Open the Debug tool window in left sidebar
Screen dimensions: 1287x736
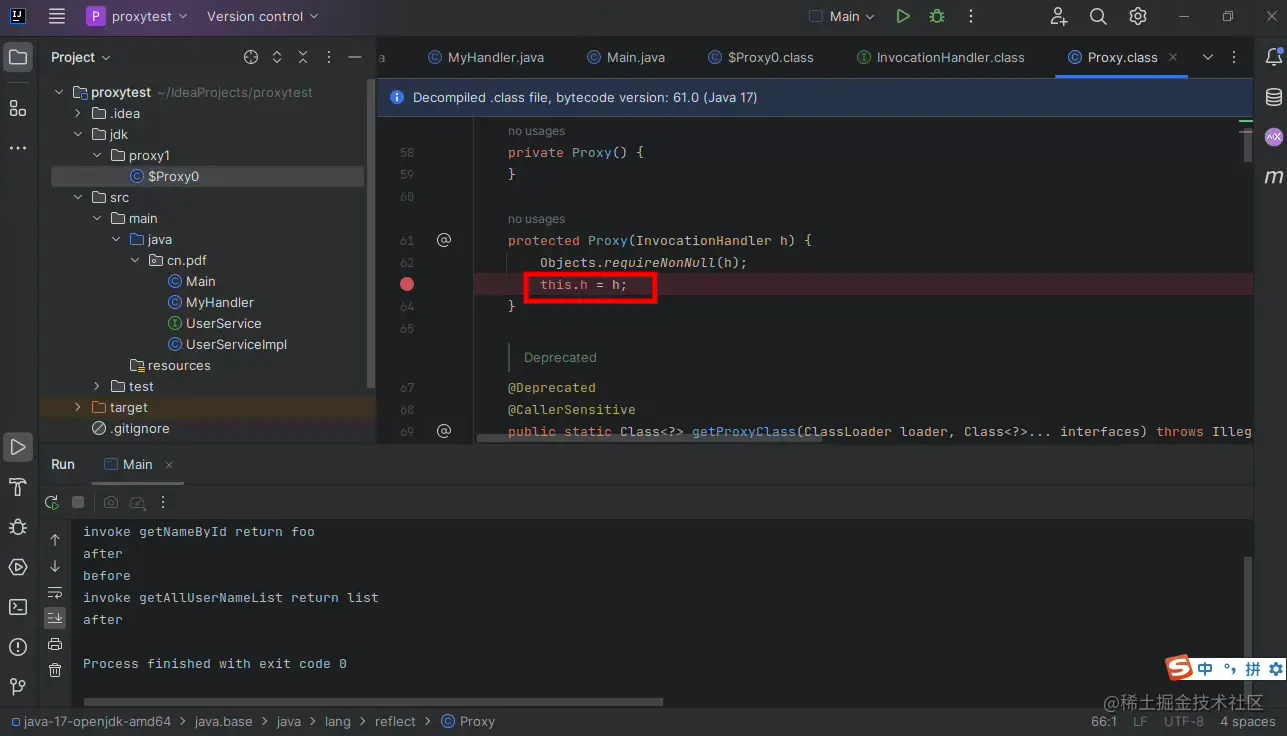18,527
